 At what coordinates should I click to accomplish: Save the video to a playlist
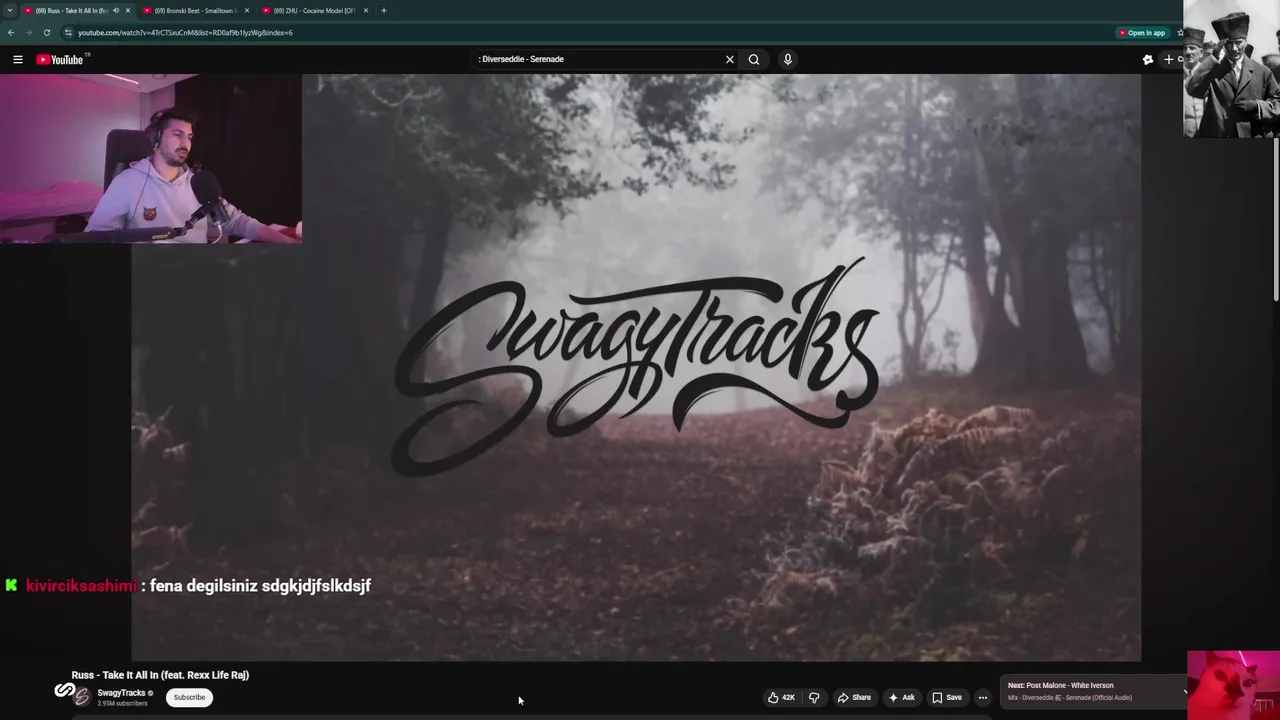[x=946, y=698]
